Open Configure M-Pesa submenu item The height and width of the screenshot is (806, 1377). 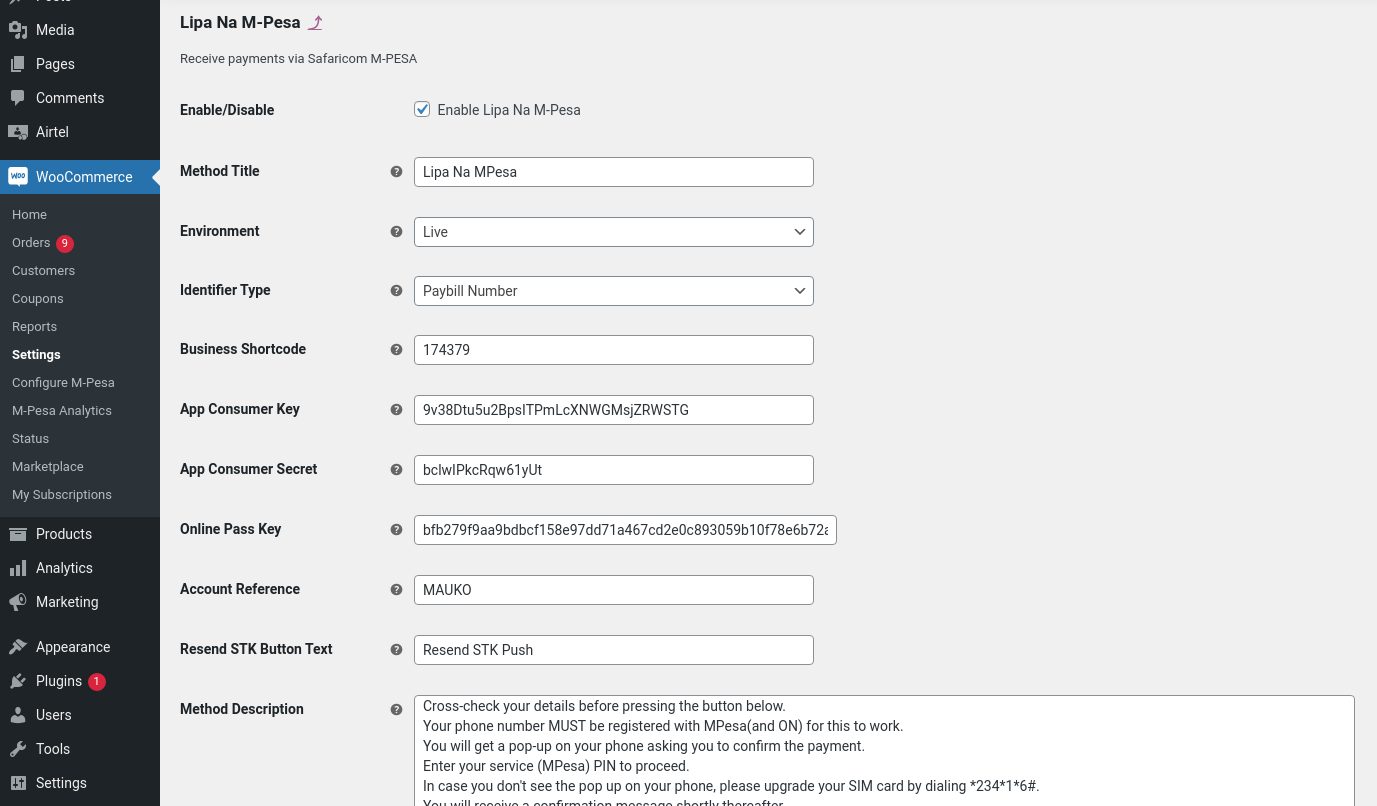(63, 383)
